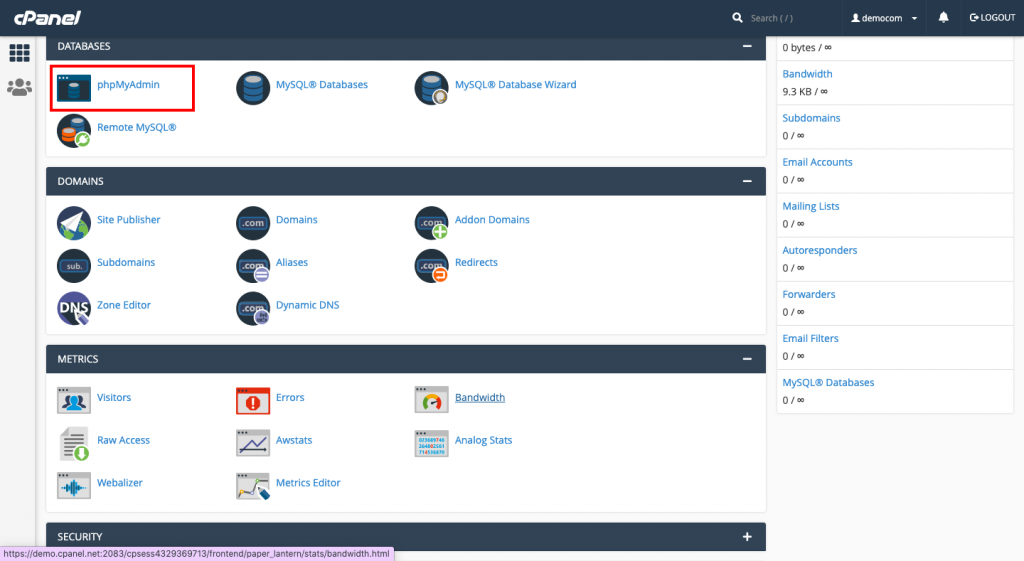This screenshot has height=561, width=1024.
Task: Open the phpMyAdmin icon
Action: pyautogui.click(x=74, y=88)
